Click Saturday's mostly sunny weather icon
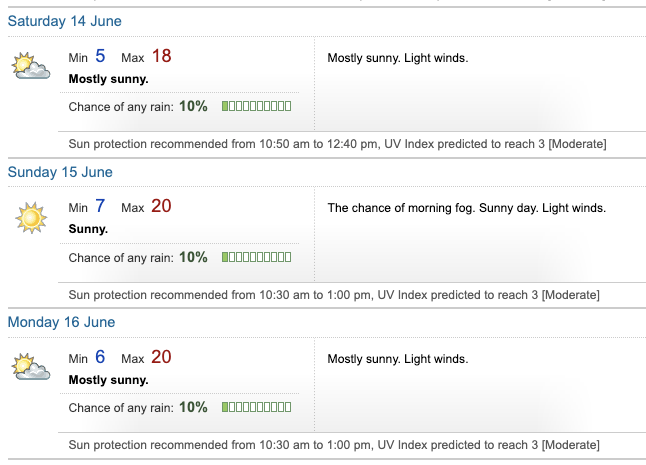Screen dimensions: 646x465 pyautogui.click(x=31, y=67)
